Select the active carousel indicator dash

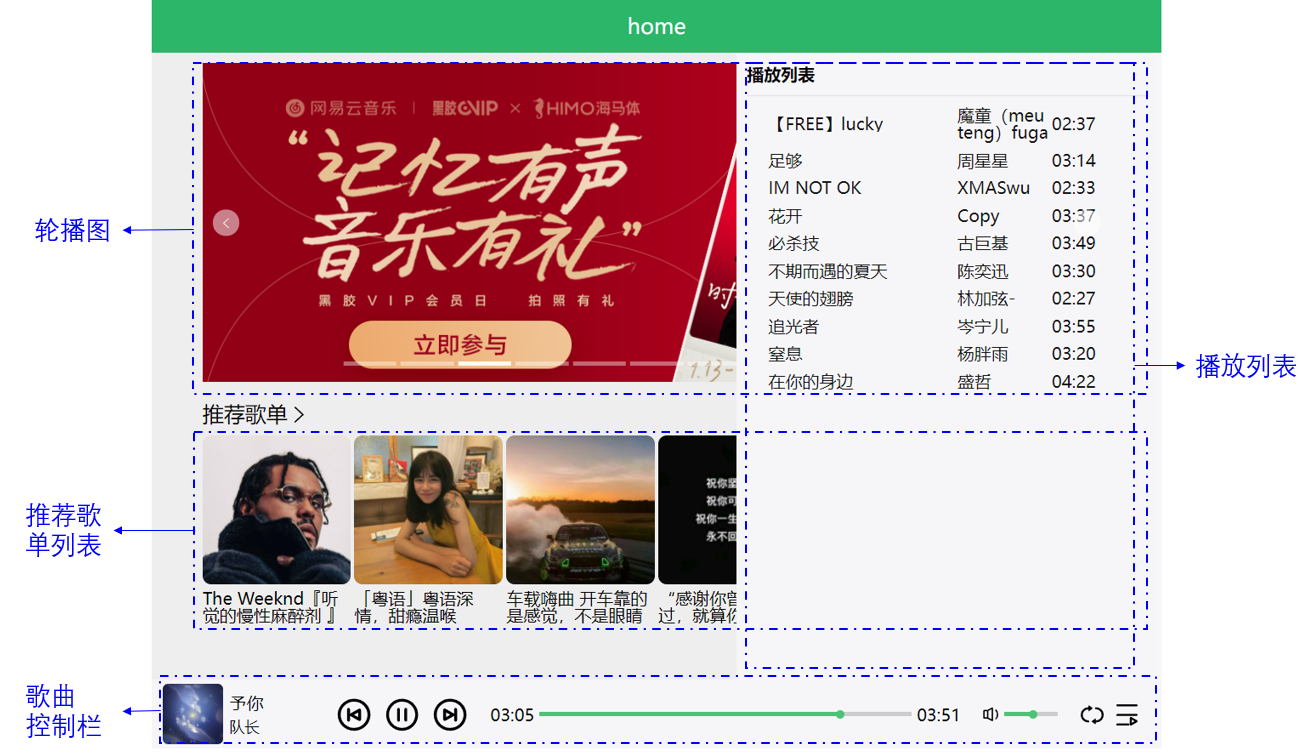tap(485, 363)
